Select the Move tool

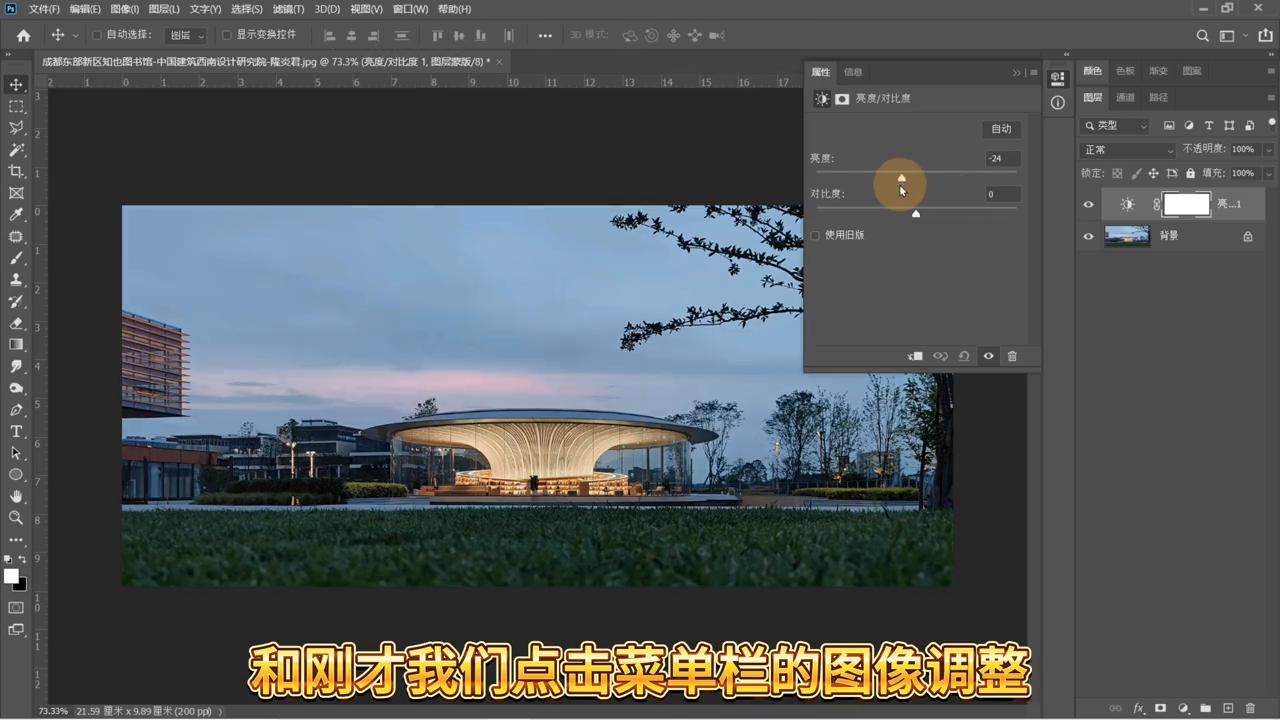click(15, 84)
